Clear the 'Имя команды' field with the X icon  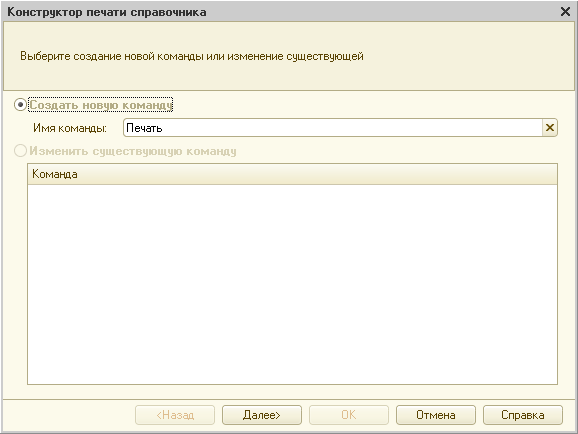pyautogui.click(x=550, y=128)
